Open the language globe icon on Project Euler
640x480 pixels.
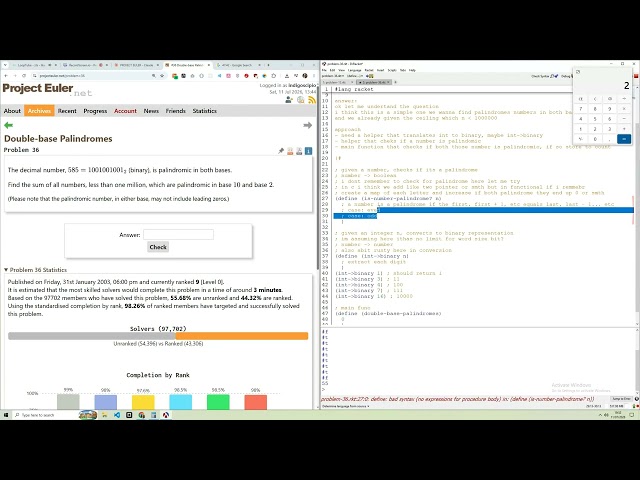click(300, 100)
